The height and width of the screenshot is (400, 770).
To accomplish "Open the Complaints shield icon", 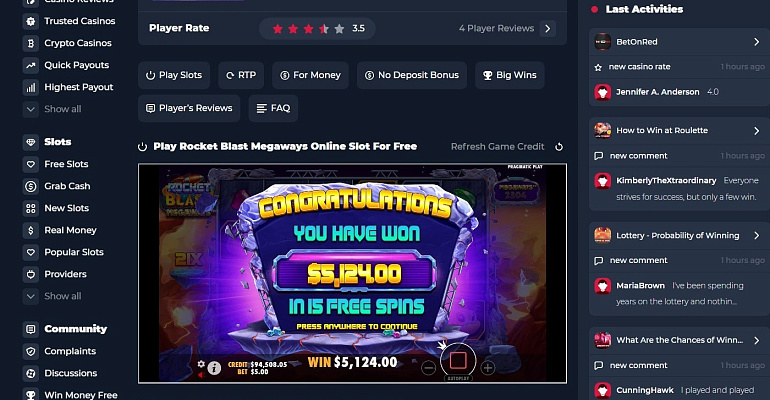I will 30,351.
